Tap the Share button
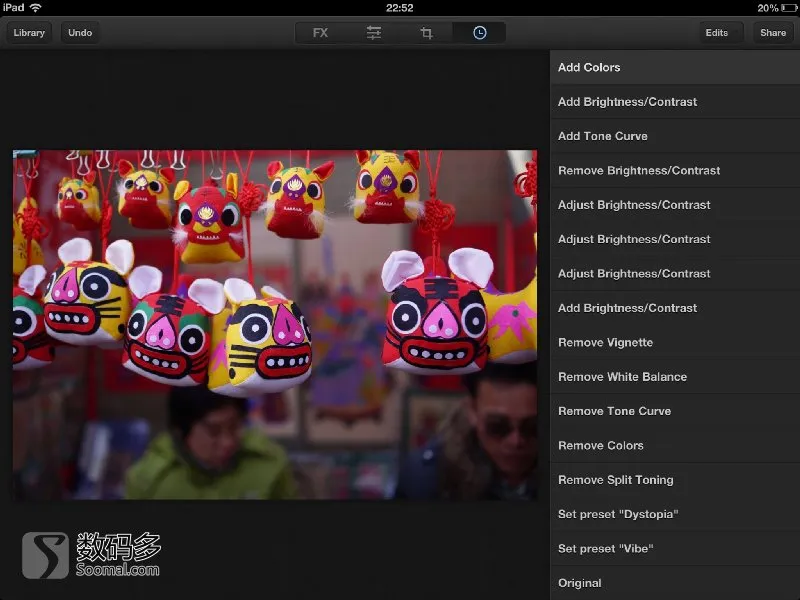 click(773, 33)
